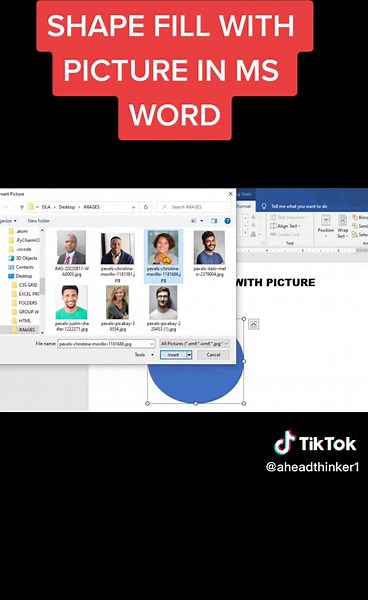Select the blue circle shape in document

195,383
